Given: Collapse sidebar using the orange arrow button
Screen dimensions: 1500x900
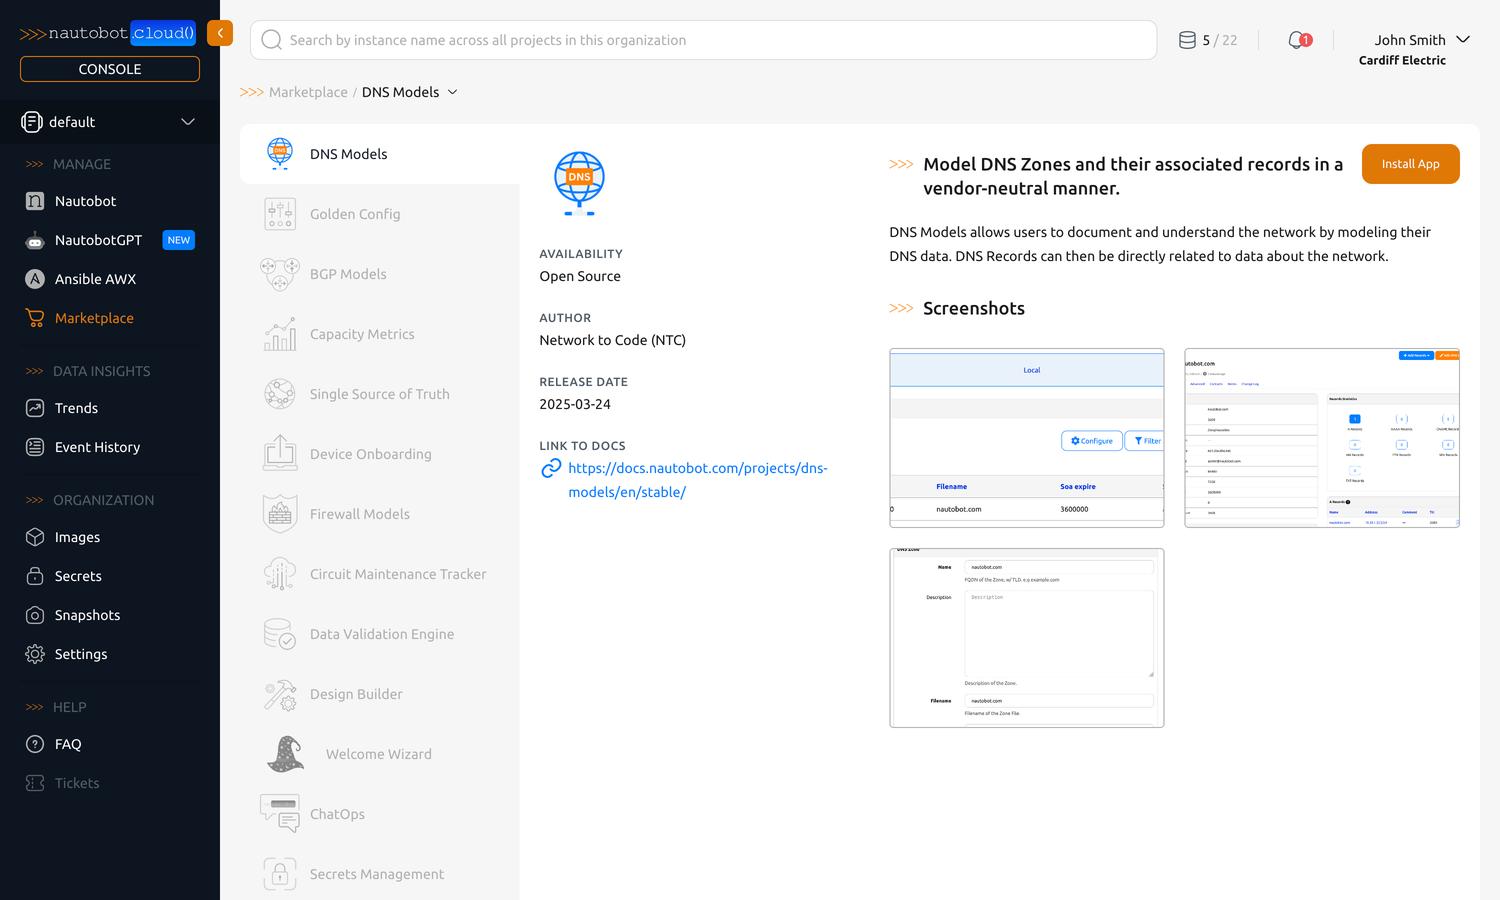Looking at the screenshot, I should (220, 33).
